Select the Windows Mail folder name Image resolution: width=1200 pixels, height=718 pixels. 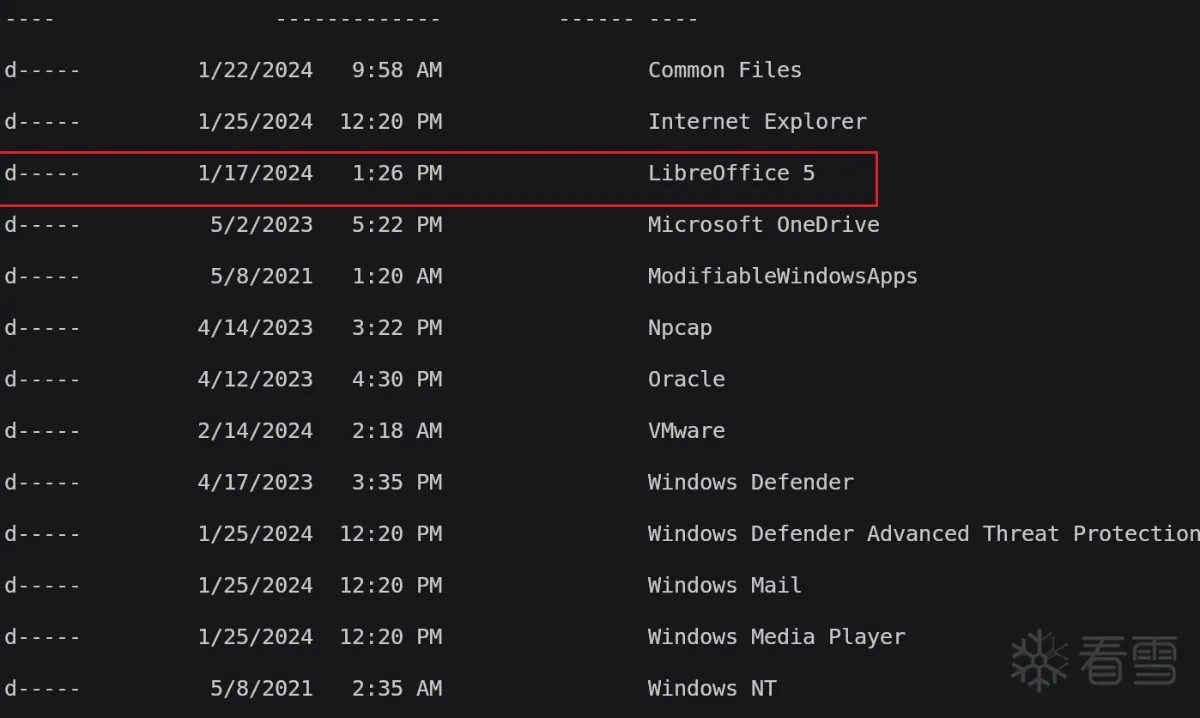[724, 585]
